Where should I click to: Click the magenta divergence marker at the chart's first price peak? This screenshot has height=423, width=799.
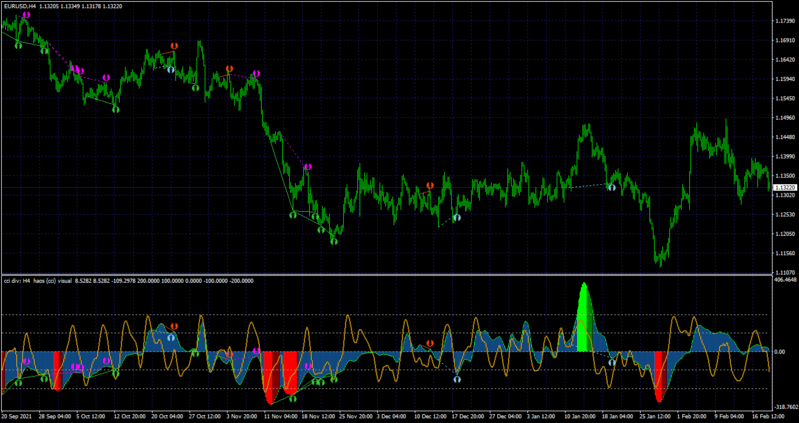point(26,15)
